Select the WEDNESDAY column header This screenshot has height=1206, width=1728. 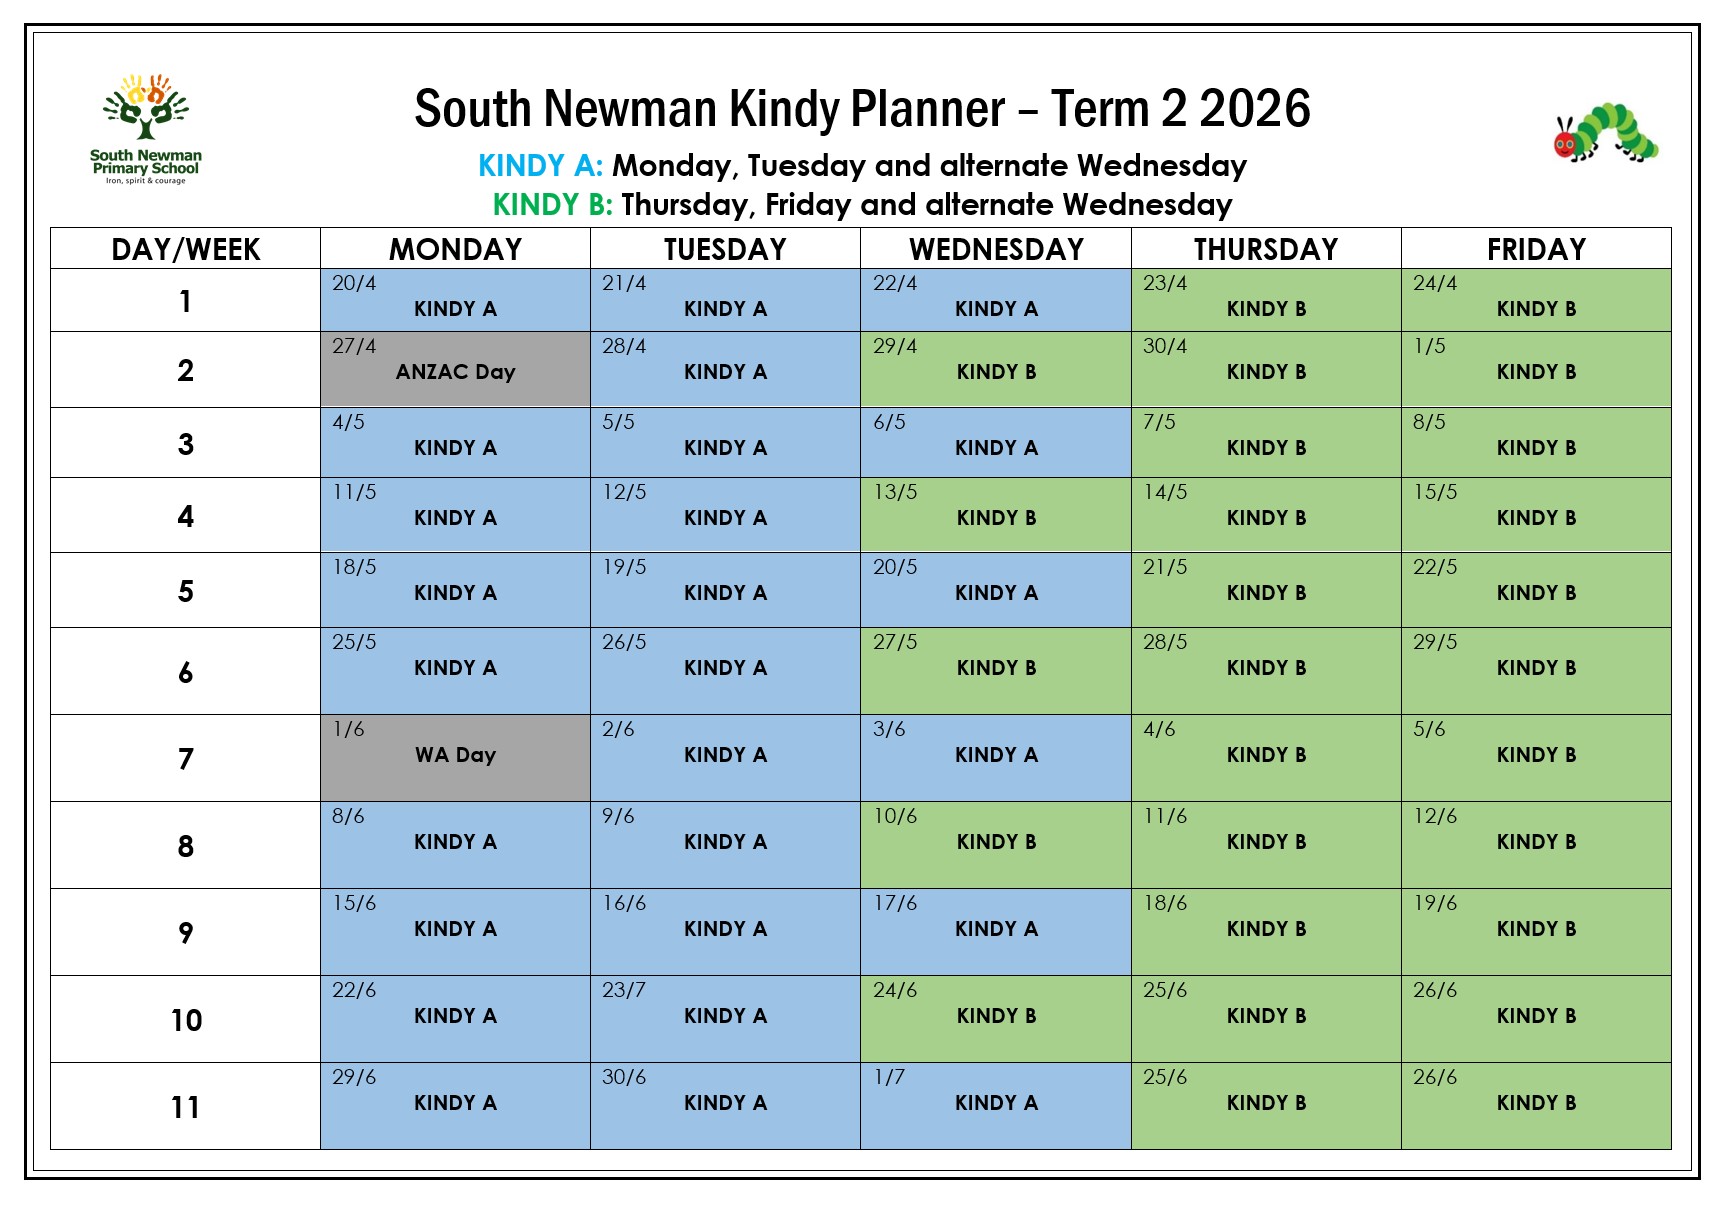click(996, 249)
